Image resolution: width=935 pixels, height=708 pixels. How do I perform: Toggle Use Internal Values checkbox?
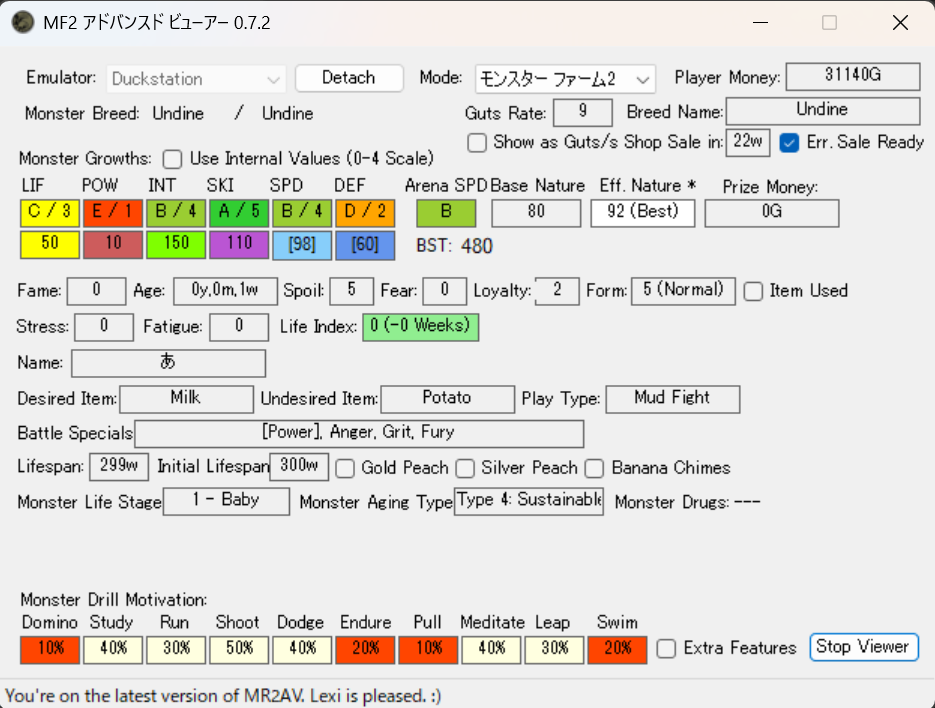tap(173, 158)
